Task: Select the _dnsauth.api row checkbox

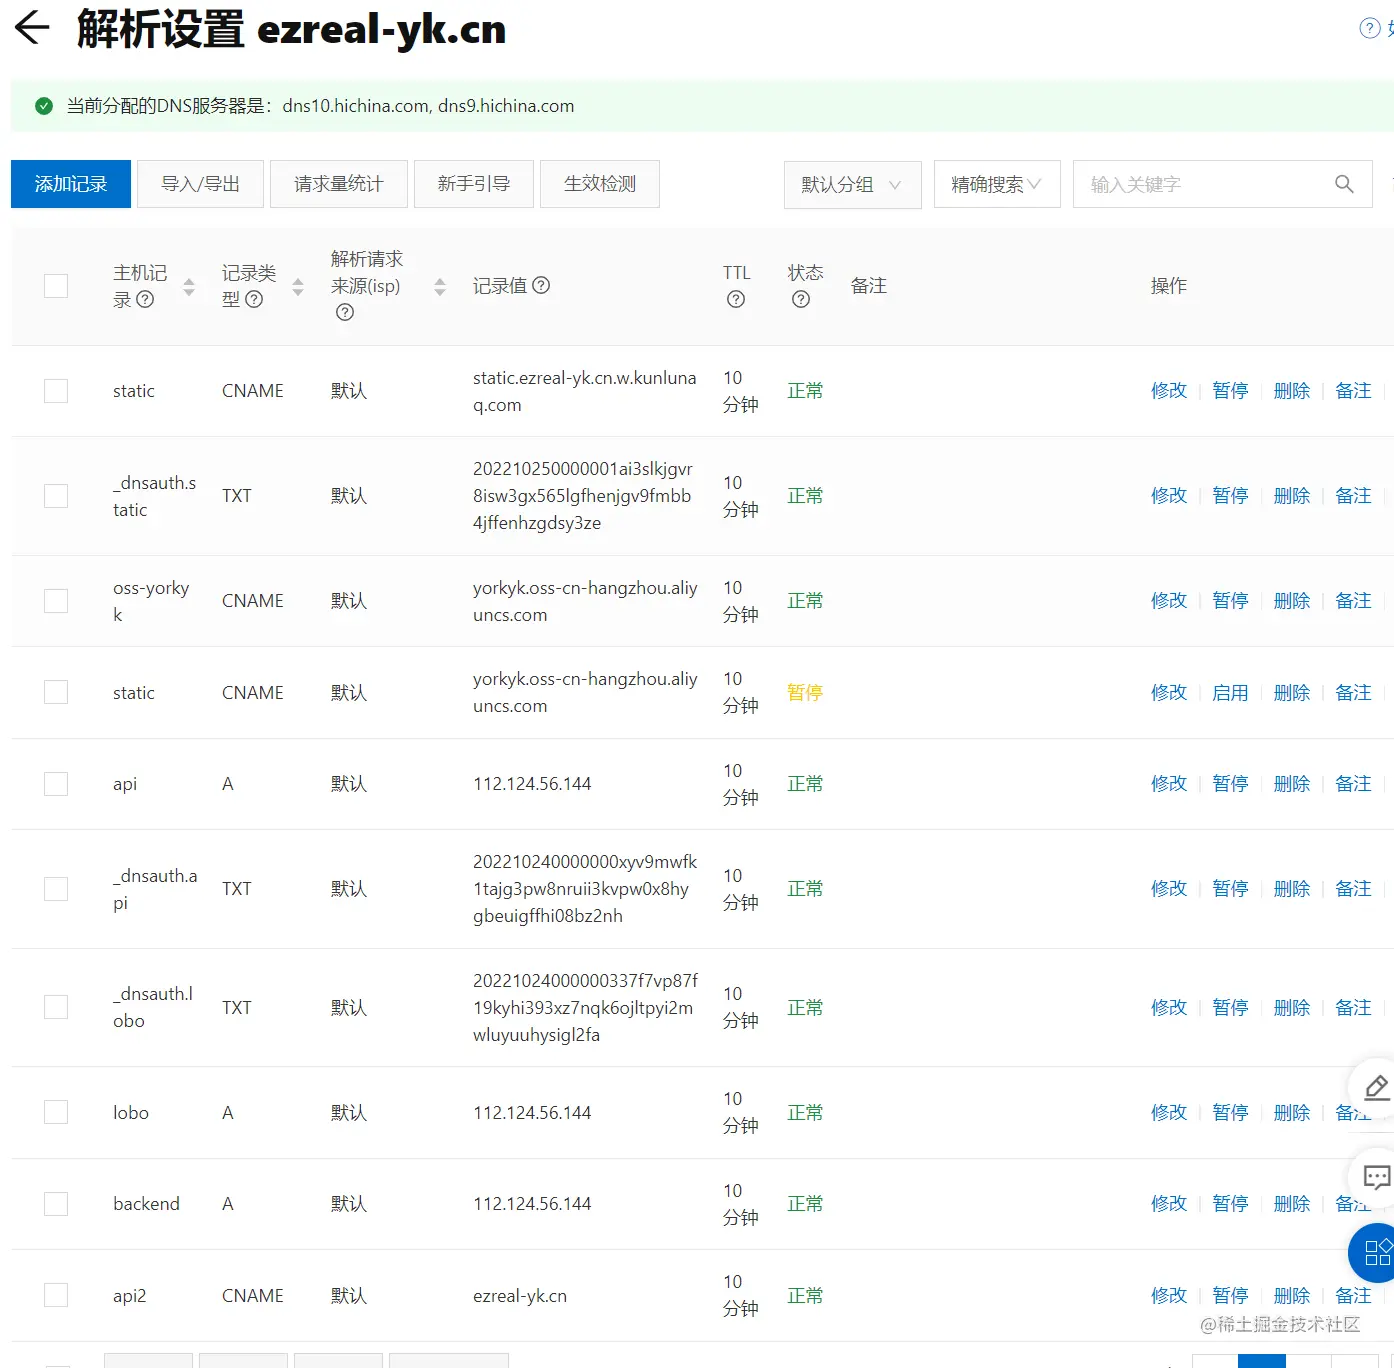Action: pyautogui.click(x=56, y=889)
